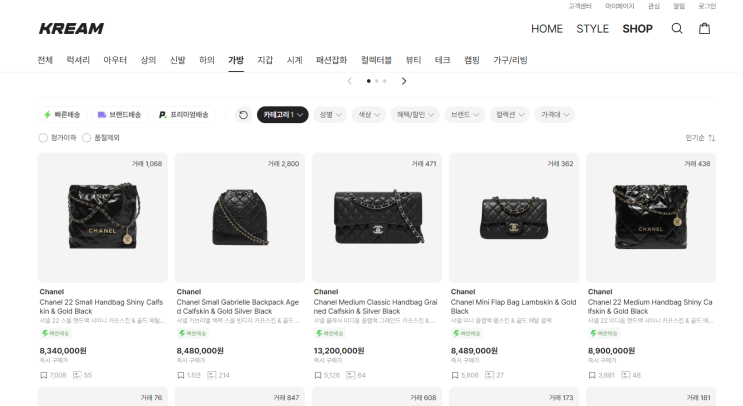Expand the 컬렉션 filter dropdown
The width and height of the screenshot is (743, 406).
[x=510, y=115]
